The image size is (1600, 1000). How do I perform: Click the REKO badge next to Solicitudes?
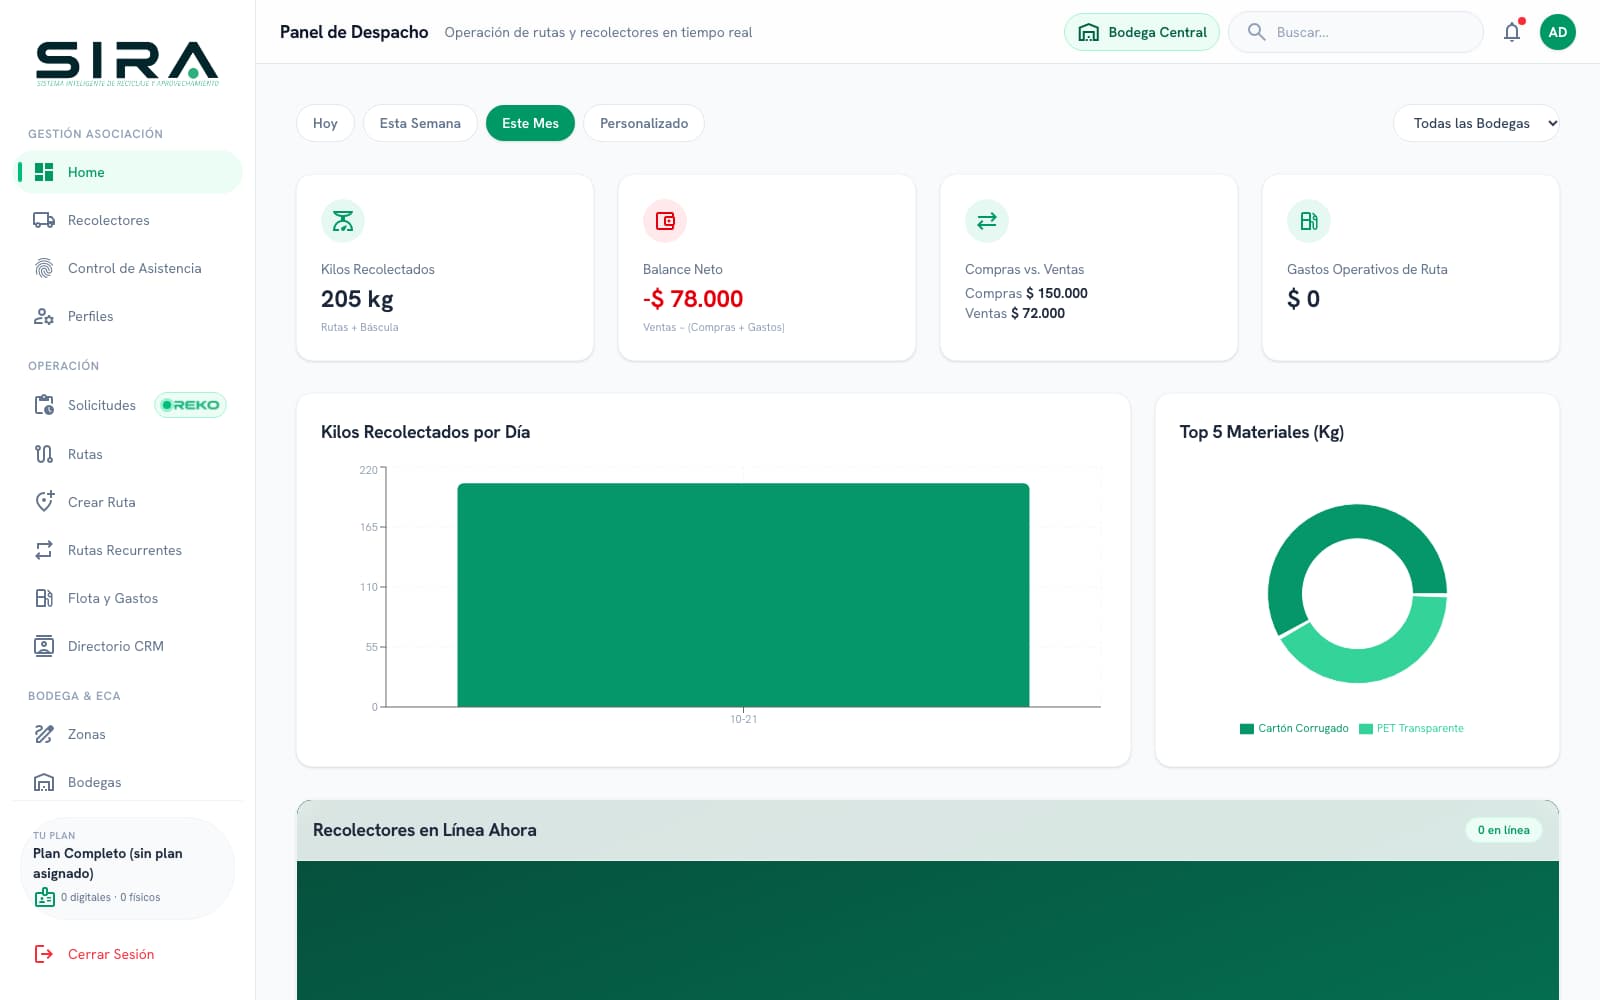(x=190, y=405)
